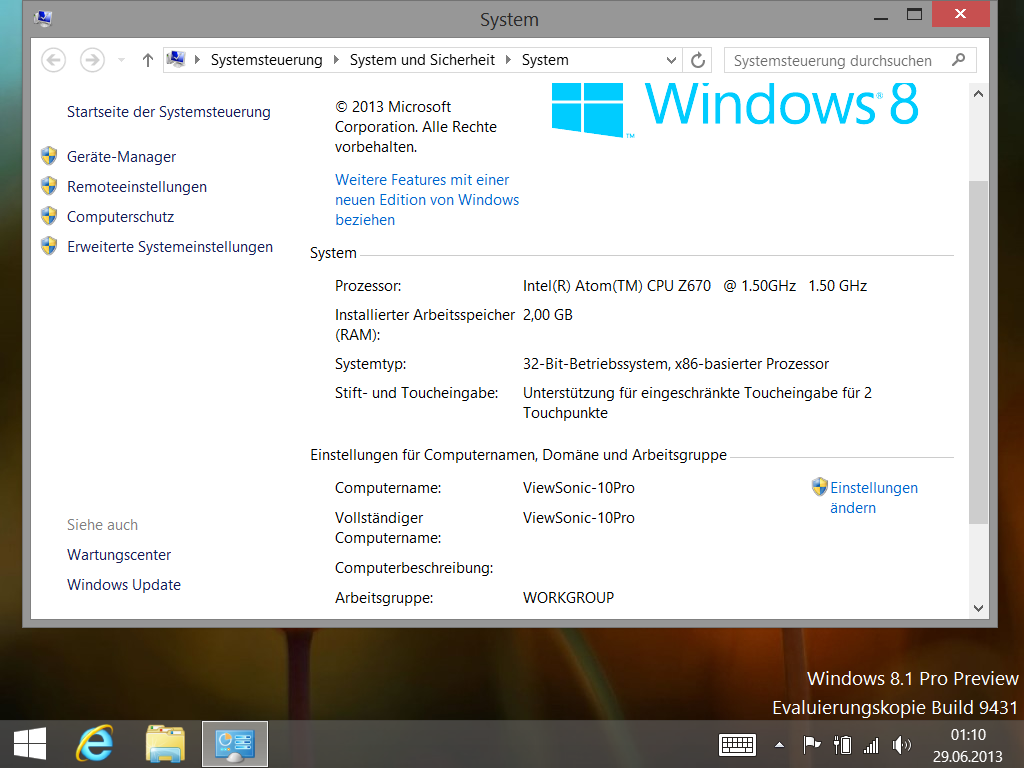
Task: Click the scrollbar up arrow
Action: (x=978, y=94)
